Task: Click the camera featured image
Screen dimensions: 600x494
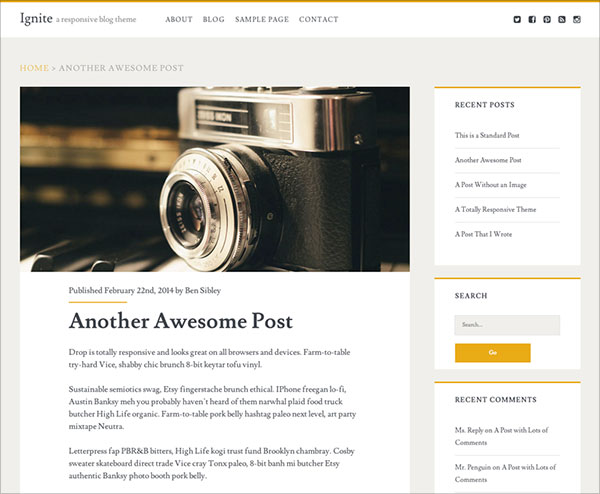Action: [x=215, y=179]
